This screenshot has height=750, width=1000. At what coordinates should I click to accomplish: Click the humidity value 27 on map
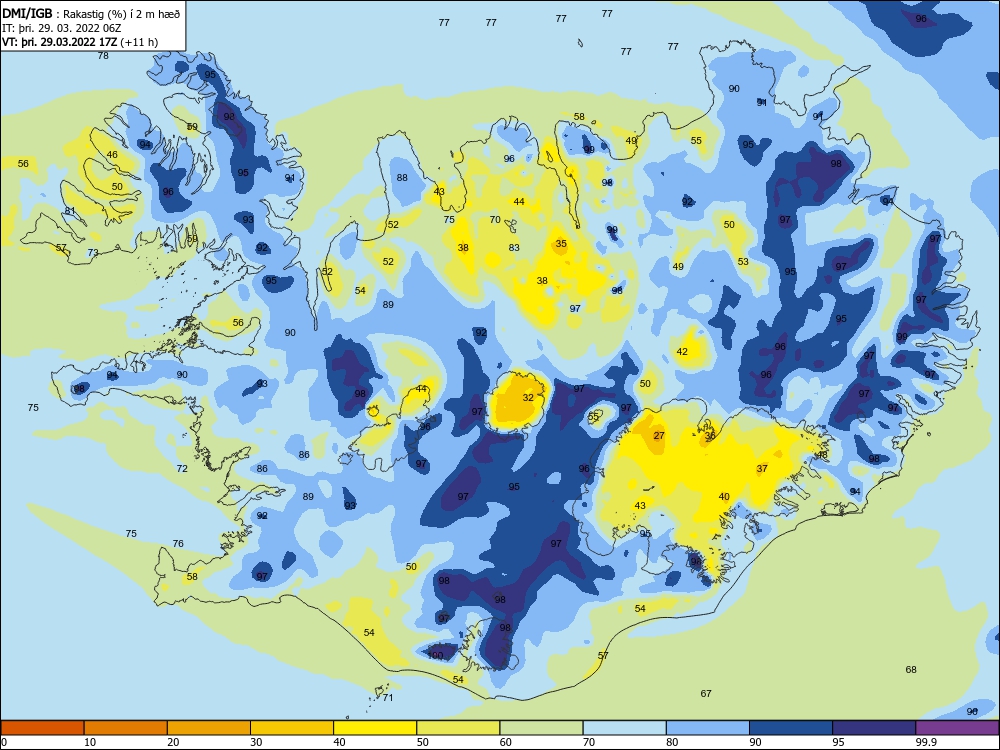point(659,436)
